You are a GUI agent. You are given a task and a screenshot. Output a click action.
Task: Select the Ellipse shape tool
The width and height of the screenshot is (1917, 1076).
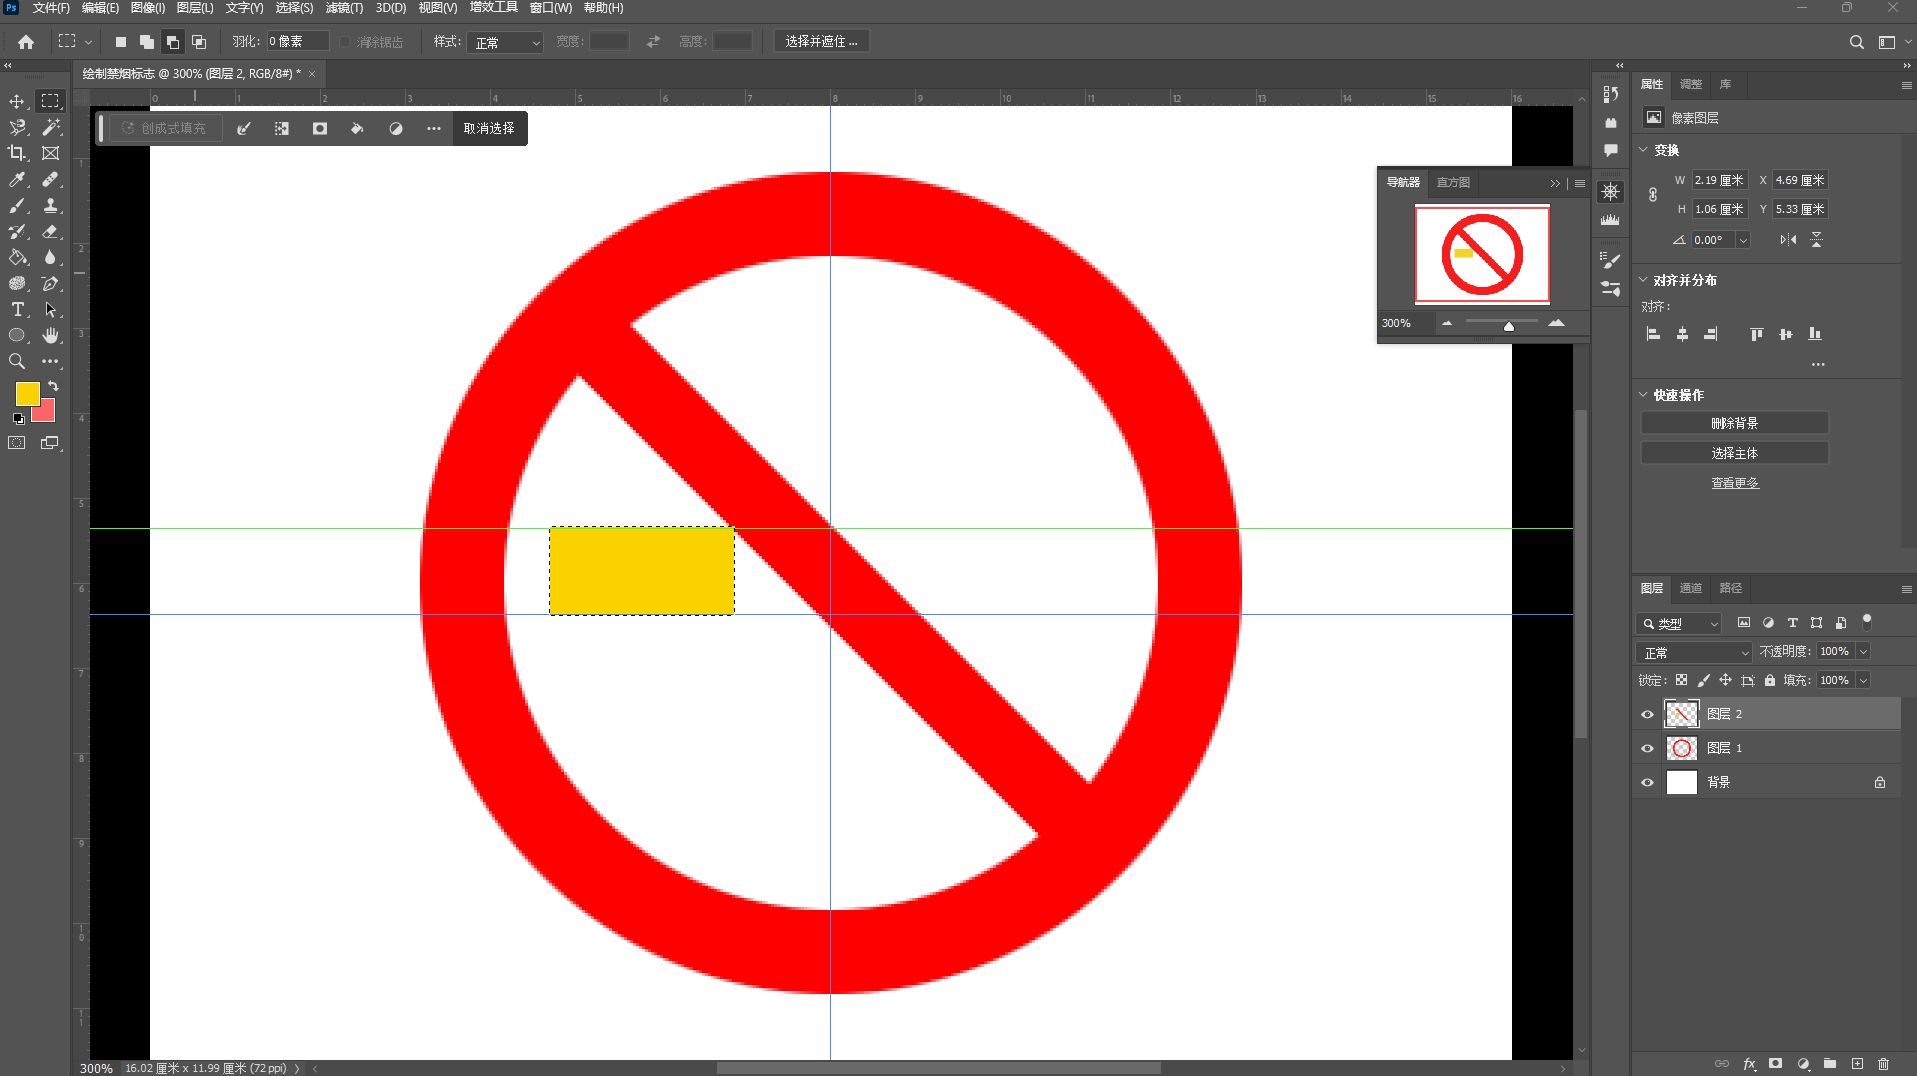click(17, 335)
